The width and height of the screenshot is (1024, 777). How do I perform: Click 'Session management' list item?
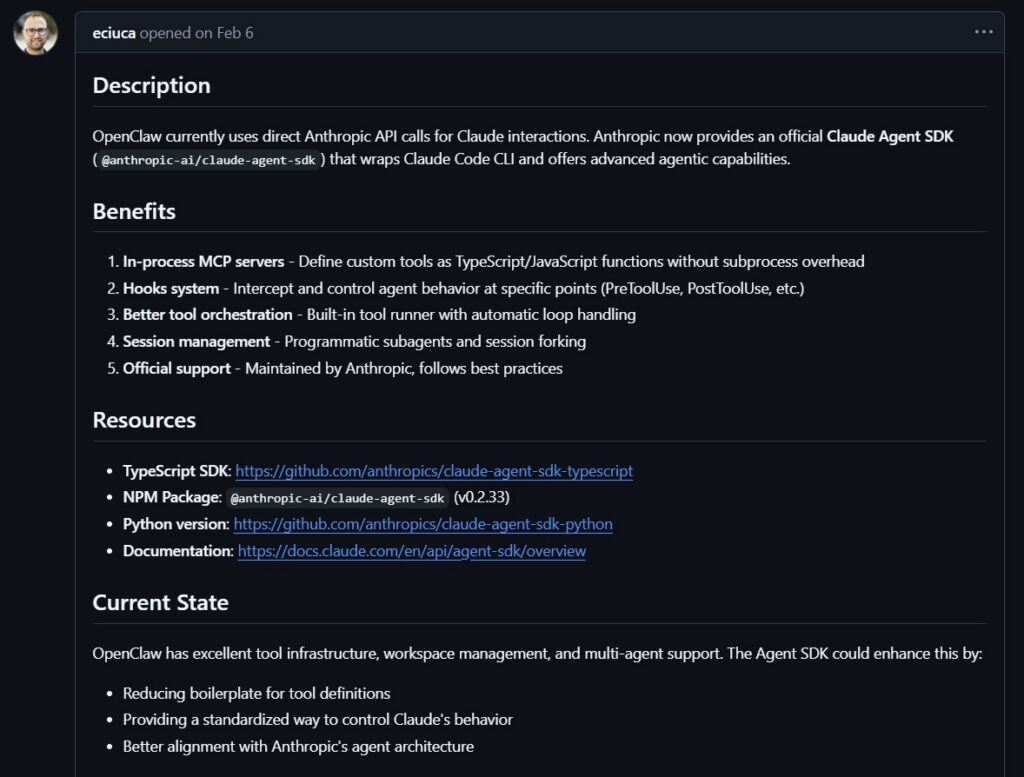point(355,341)
